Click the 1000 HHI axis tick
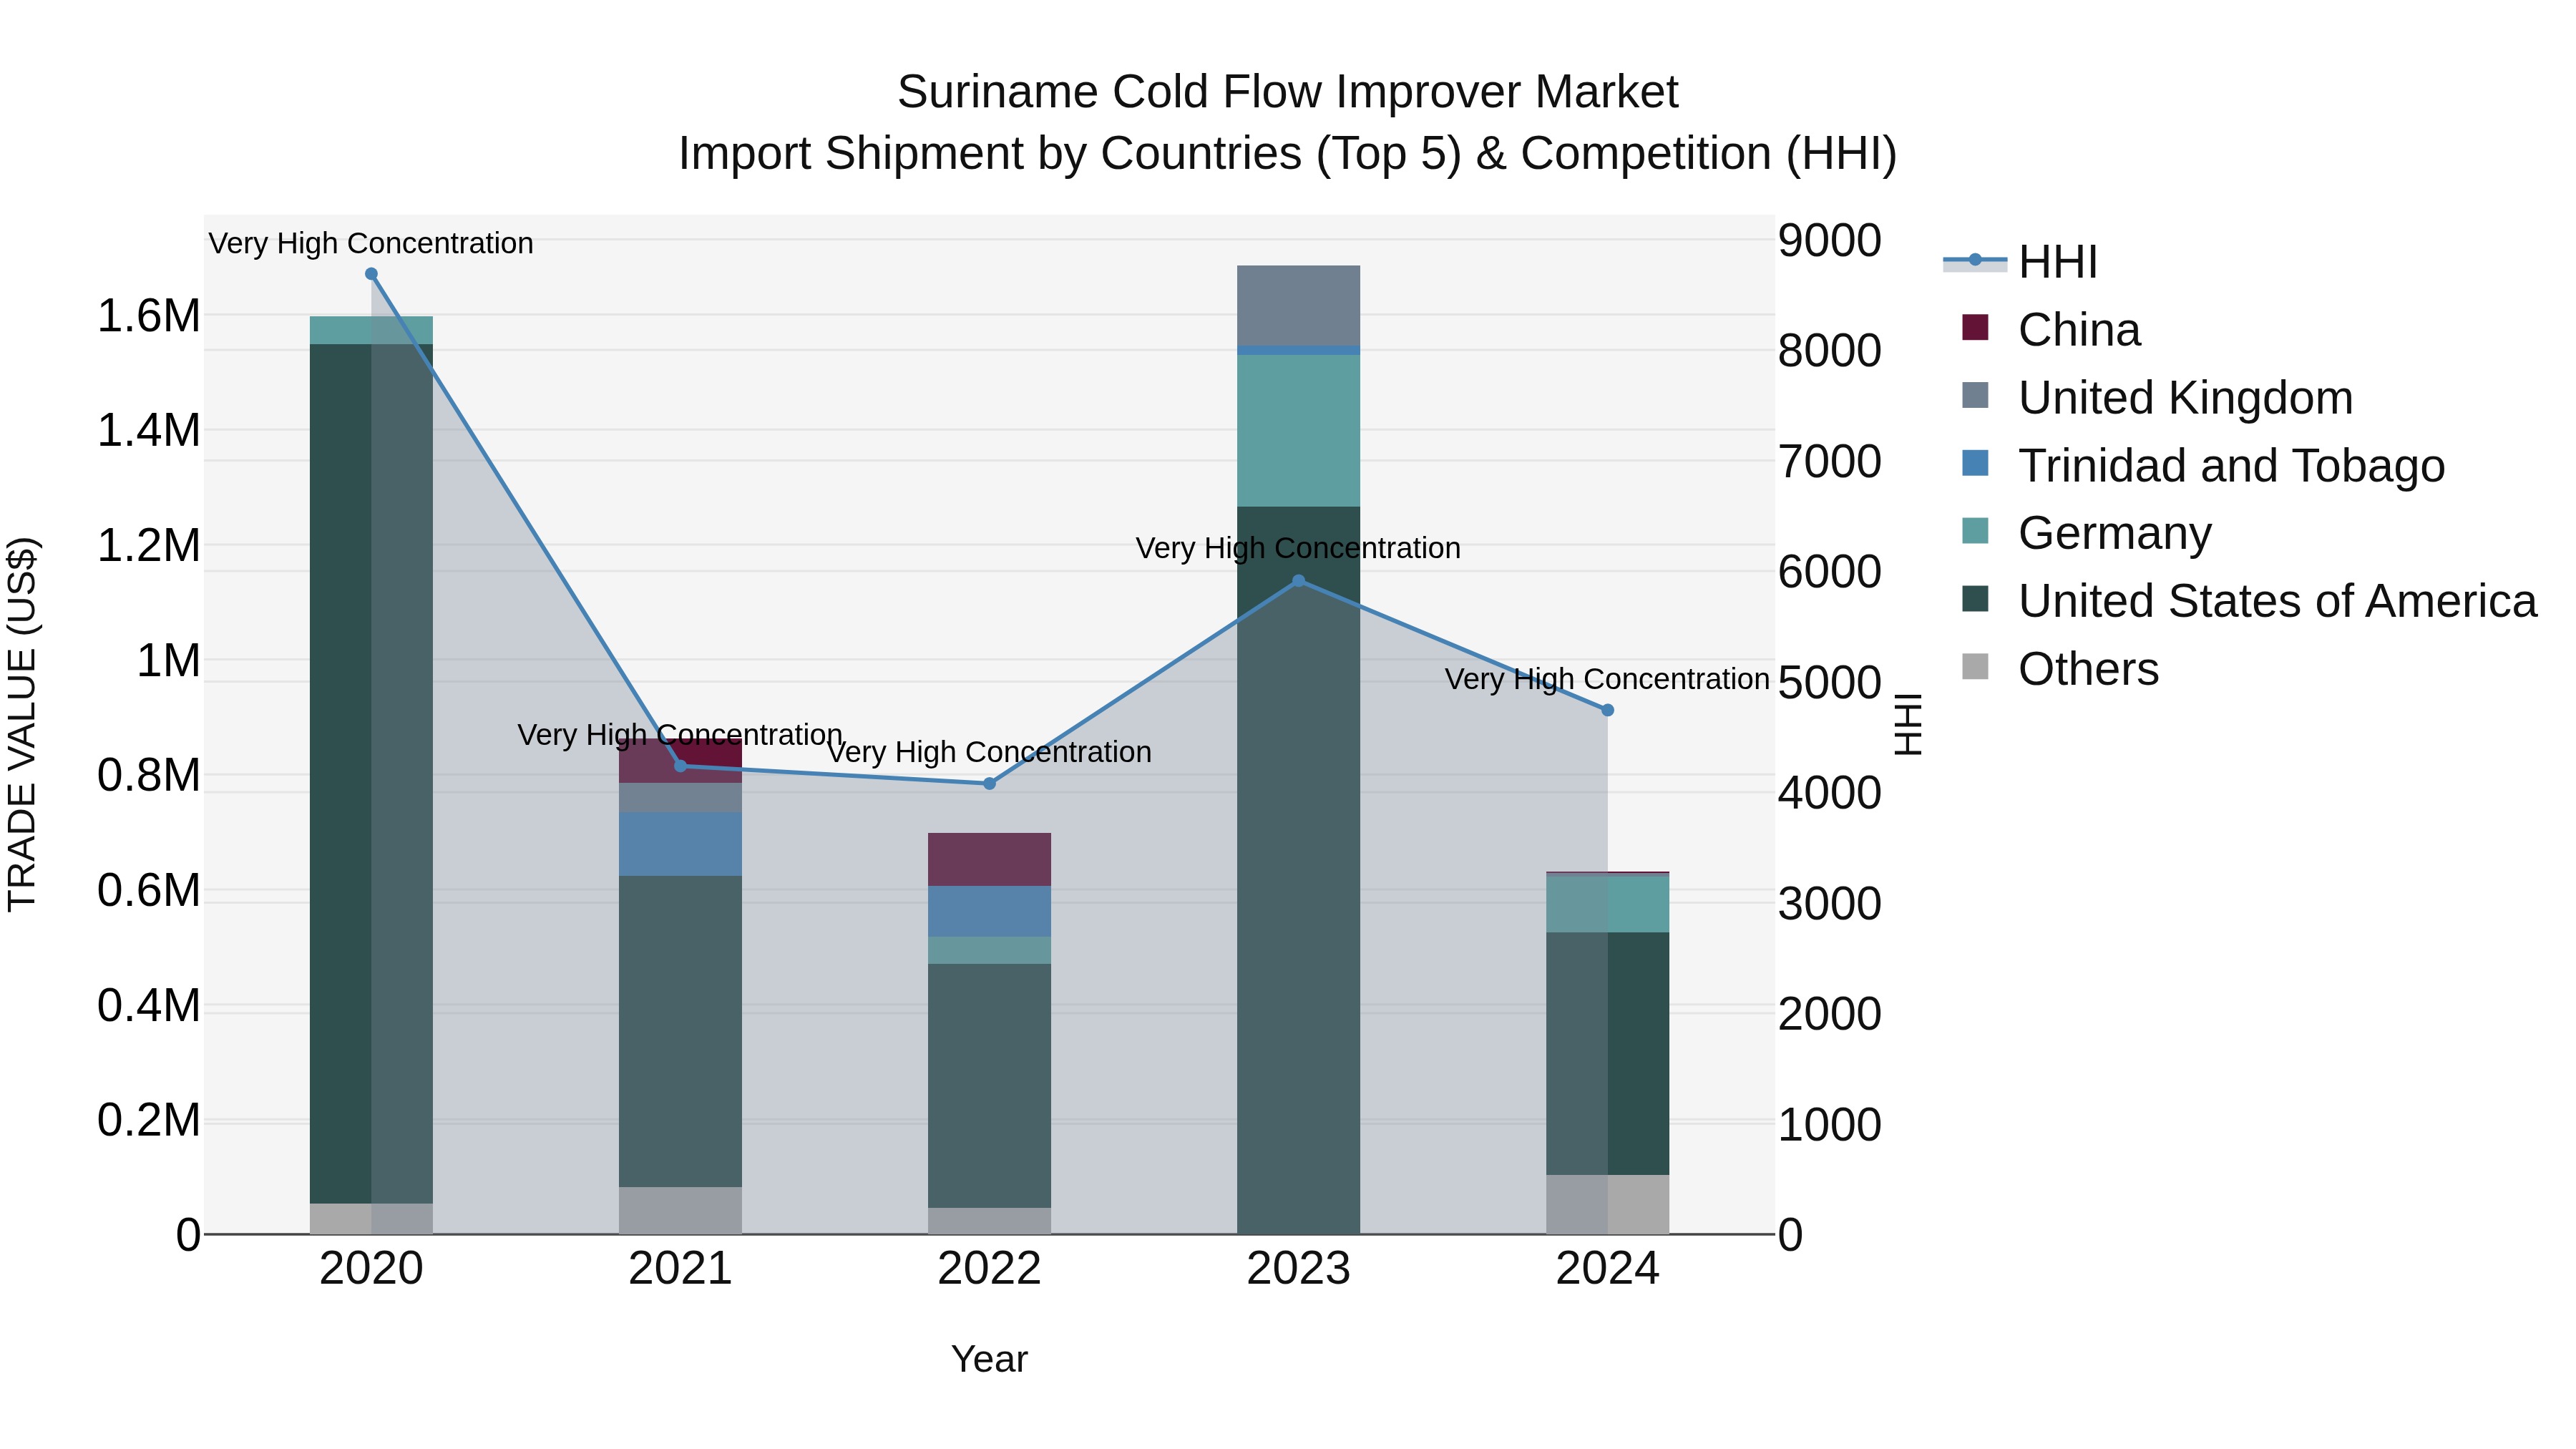This screenshot has height=1449, width=2576. tap(1830, 1125)
